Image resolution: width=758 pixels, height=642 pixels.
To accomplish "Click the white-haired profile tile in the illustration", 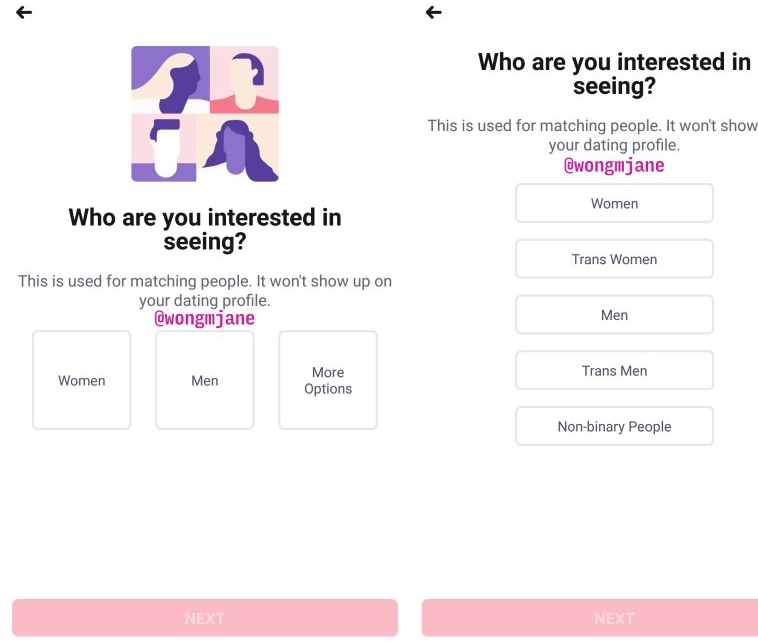I will click(x=170, y=80).
